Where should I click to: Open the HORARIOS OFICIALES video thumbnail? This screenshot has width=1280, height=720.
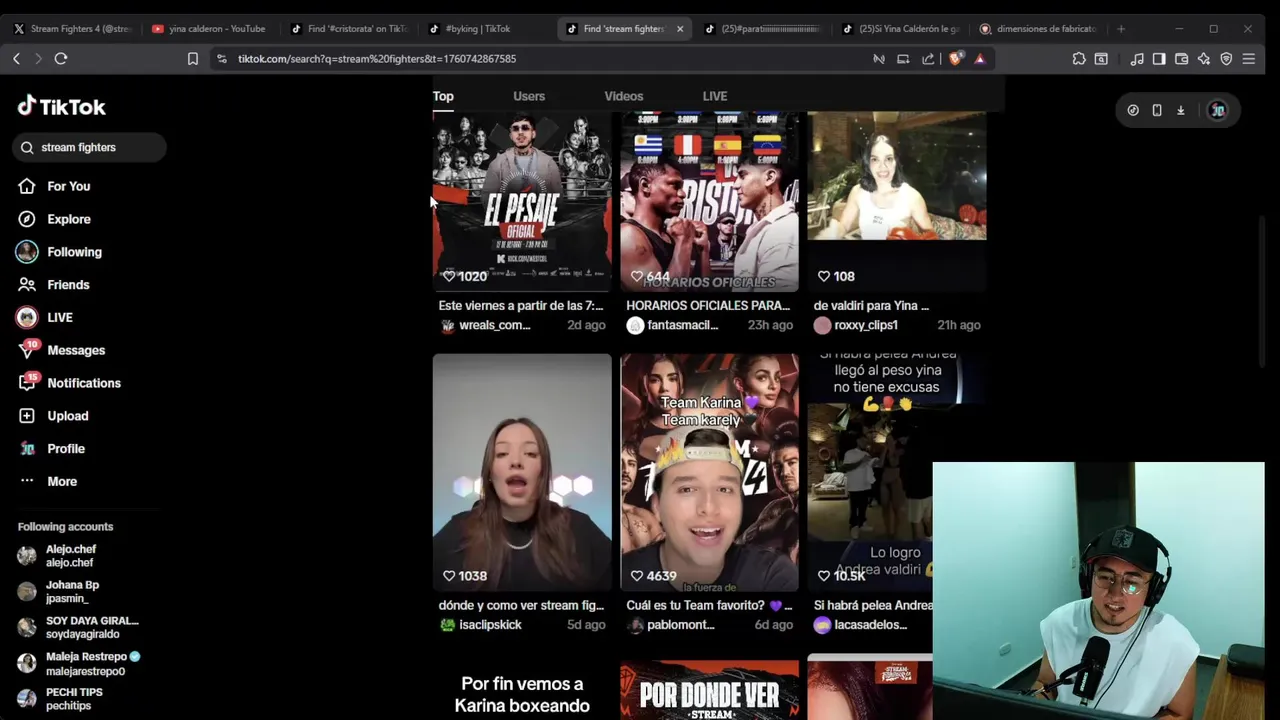(x=710, y=201)
